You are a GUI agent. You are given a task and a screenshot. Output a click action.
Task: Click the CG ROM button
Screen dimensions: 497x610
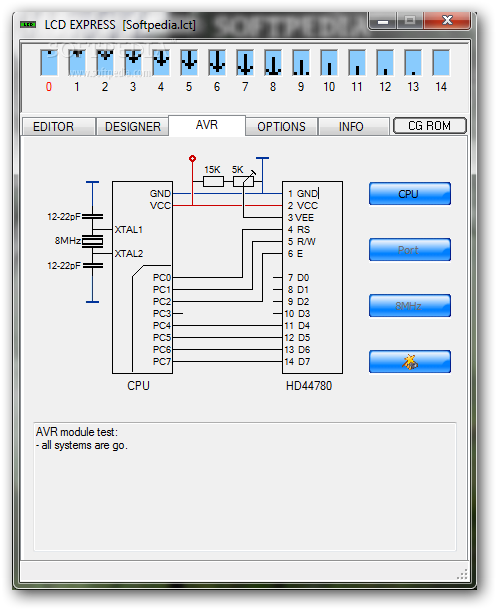(429, 126)
